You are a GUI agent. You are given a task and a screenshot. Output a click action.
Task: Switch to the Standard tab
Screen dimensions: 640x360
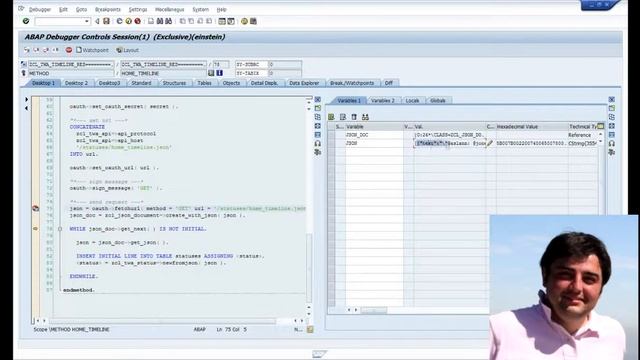tap(141, 83)
